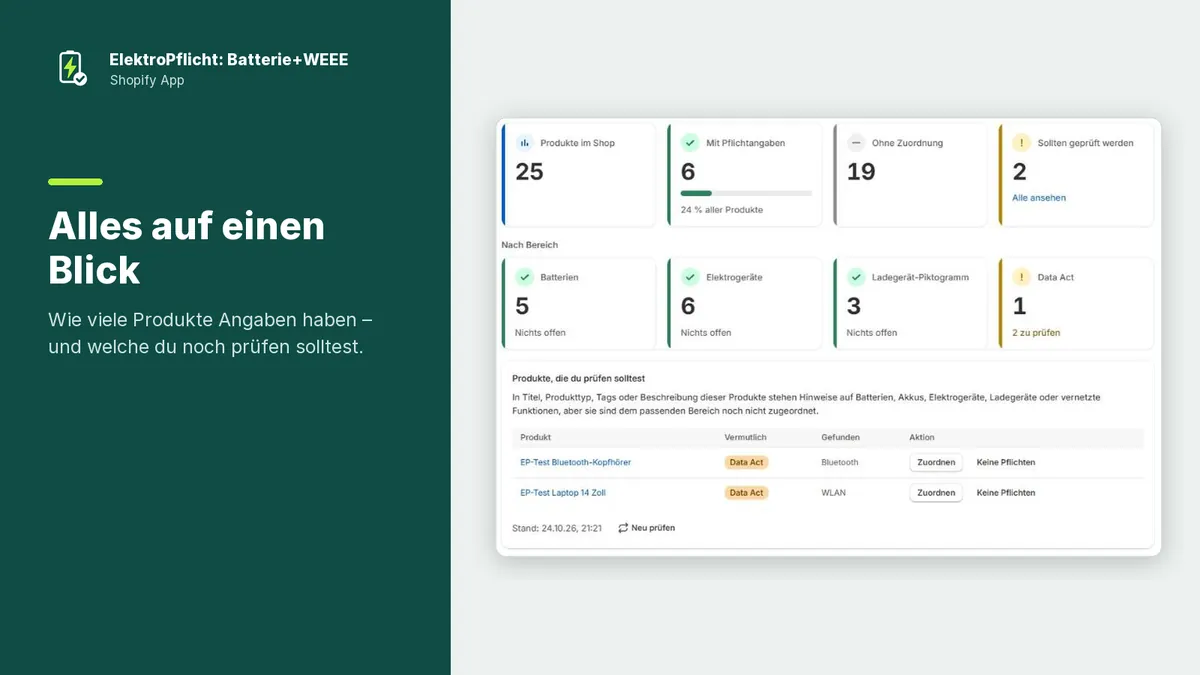Viewport: 1200px width, 675px height.
Task: Click the Neu prüfen button
Action: pos(646,527)
